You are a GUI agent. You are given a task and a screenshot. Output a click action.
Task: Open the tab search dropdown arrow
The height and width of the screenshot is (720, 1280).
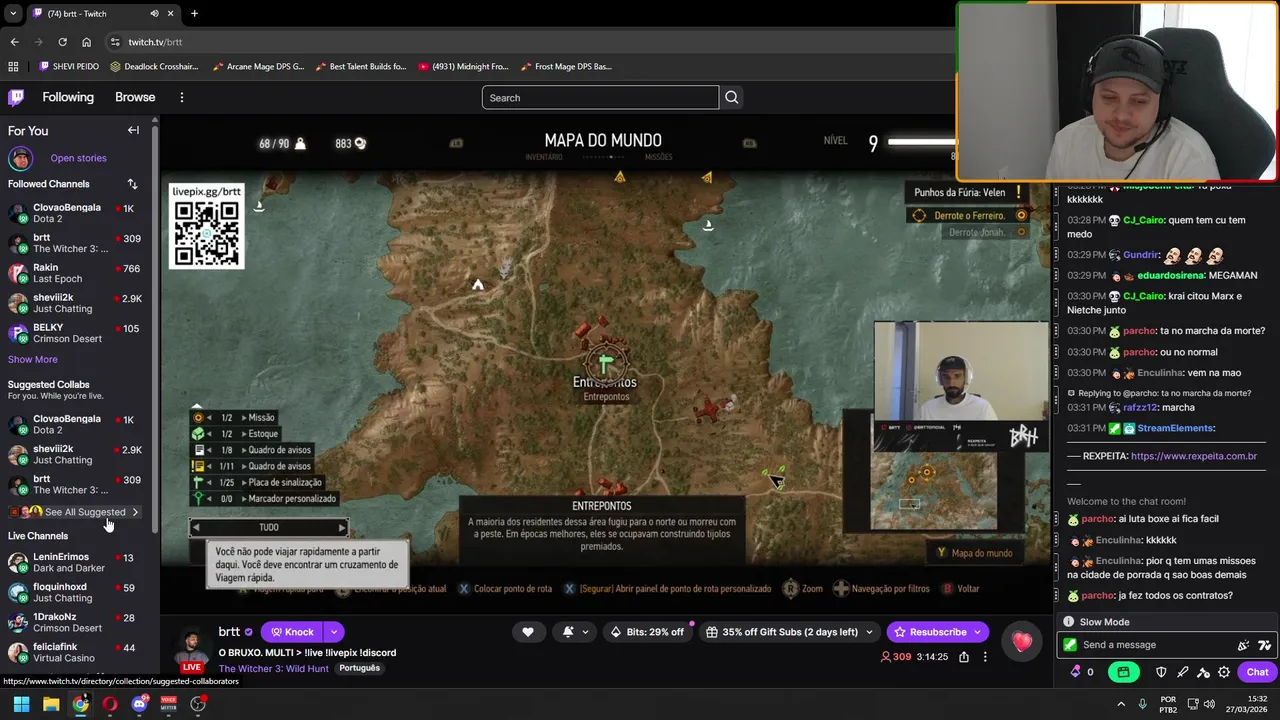click(x=13, y=13)
